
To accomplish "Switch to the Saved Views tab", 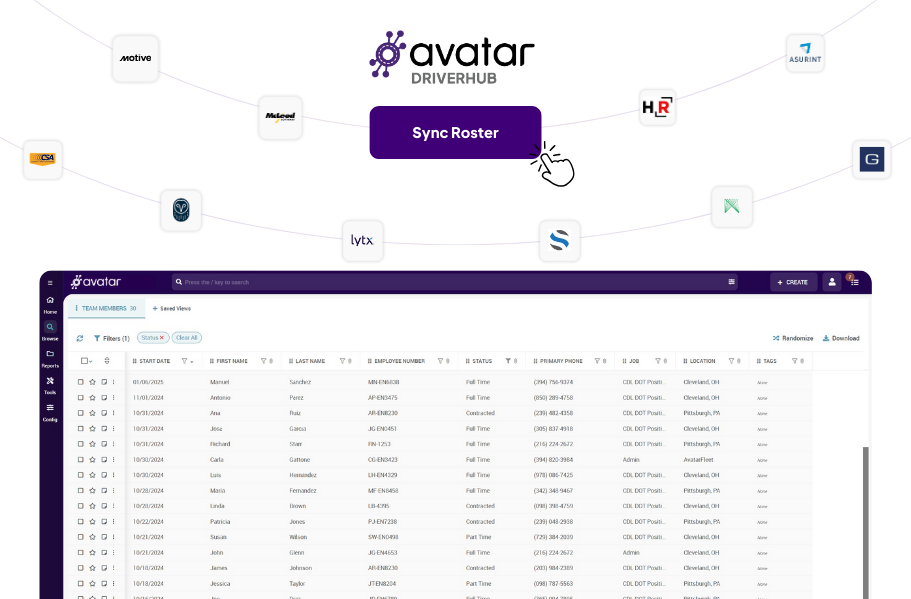I will point(170,308).
